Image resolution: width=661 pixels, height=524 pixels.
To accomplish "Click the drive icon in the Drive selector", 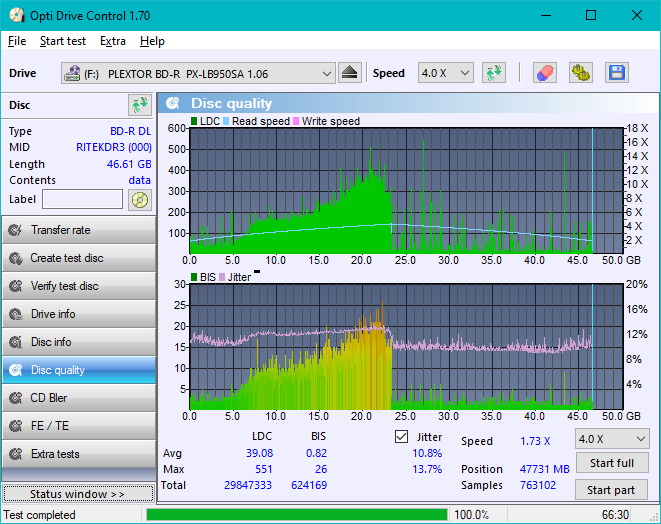I will click(x=72, y=73).
